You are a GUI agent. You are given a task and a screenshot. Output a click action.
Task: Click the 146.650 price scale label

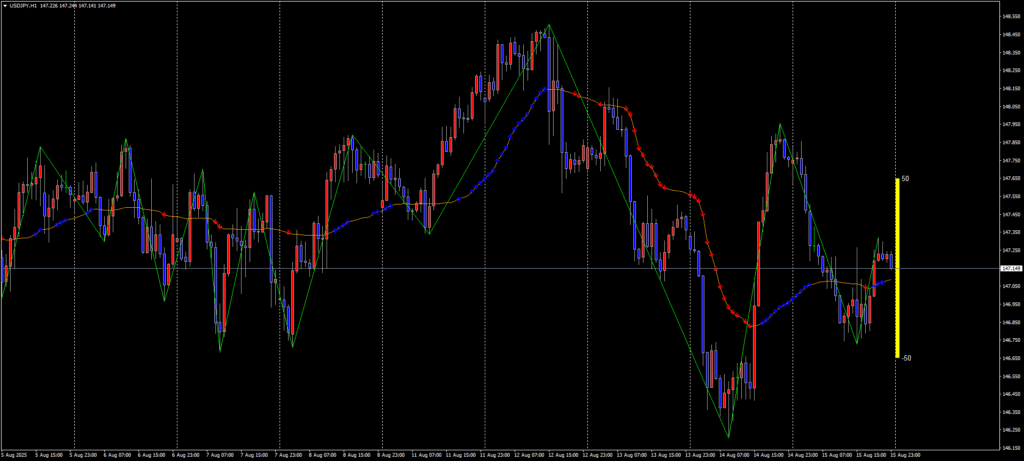click(1010, 358)
